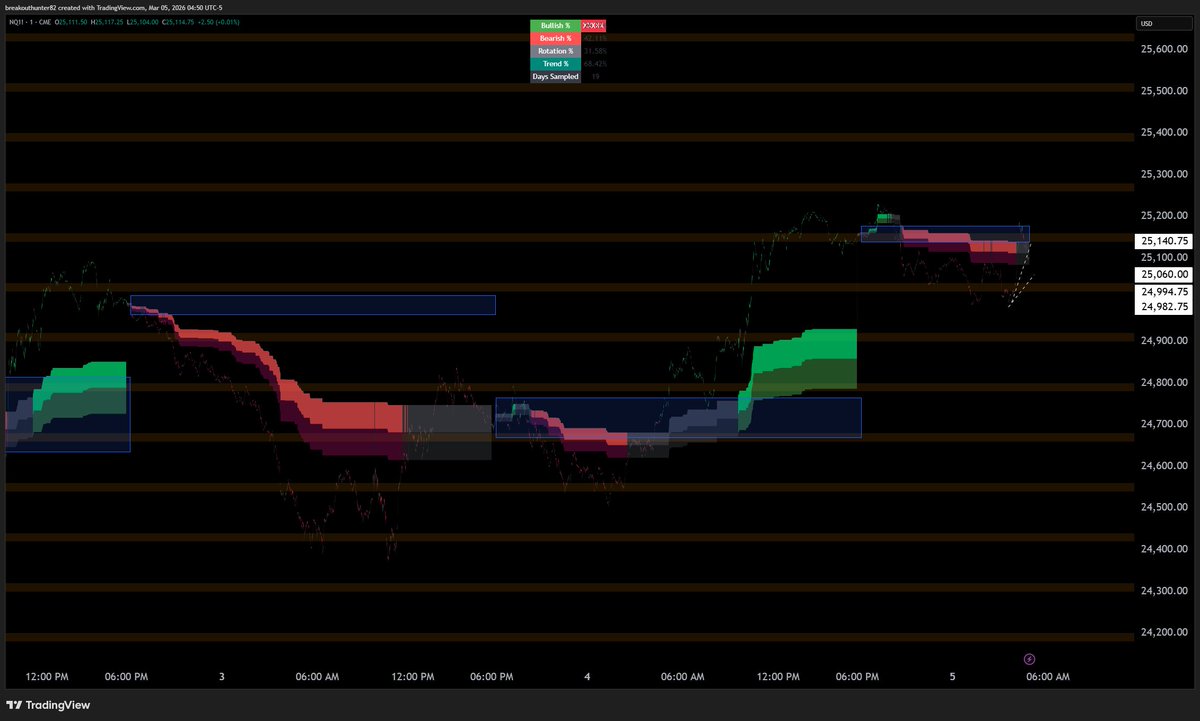Click the 25,200.00 price axis label
Screen dimensions: 1200x721
(1164, 216)
